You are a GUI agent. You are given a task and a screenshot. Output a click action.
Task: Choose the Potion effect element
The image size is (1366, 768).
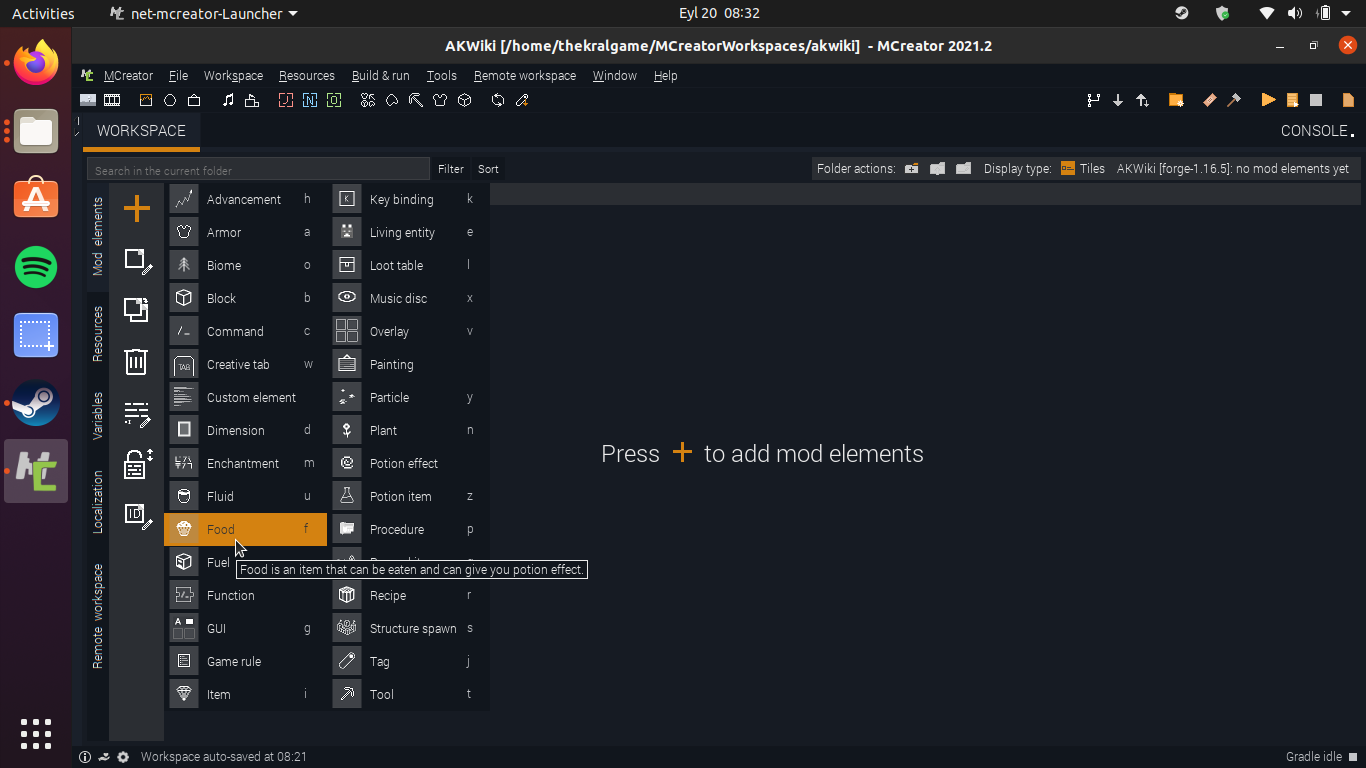[x=408, y=463]
